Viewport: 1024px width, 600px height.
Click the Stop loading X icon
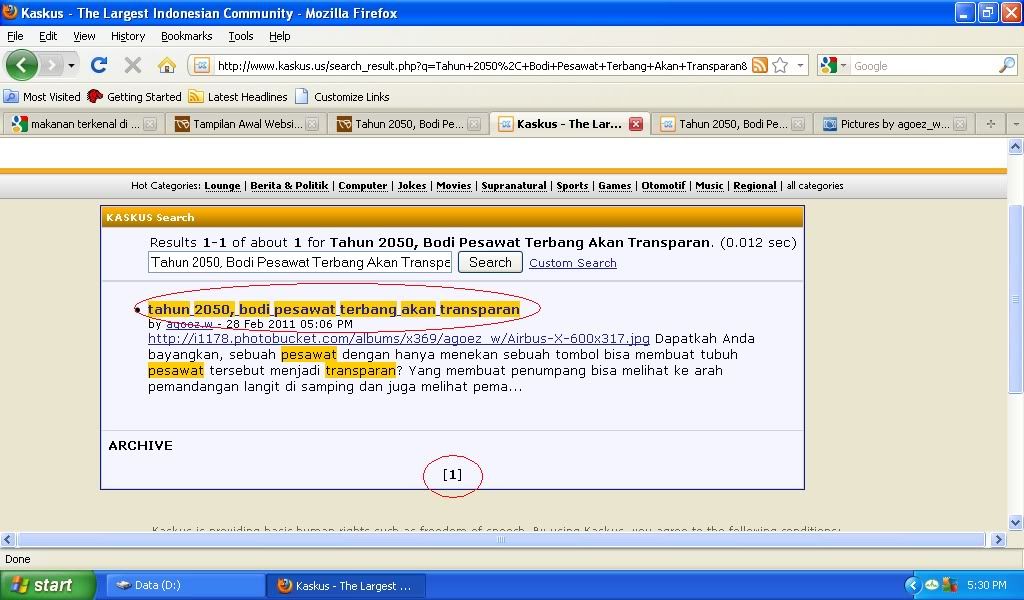click(133, 65)
